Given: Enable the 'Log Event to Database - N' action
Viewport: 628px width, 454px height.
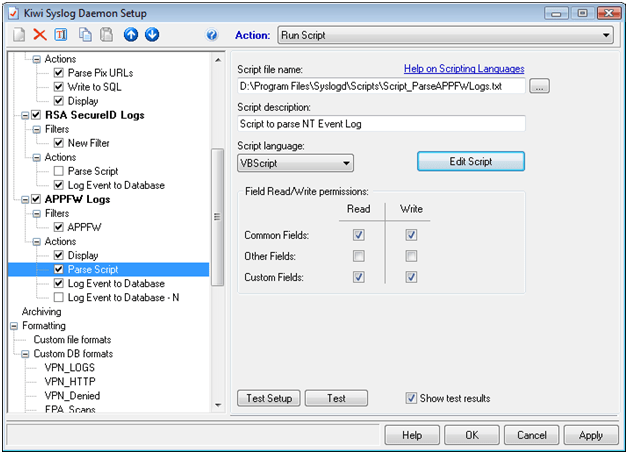Looking at the screenshot, I should [x=59, y=297].
